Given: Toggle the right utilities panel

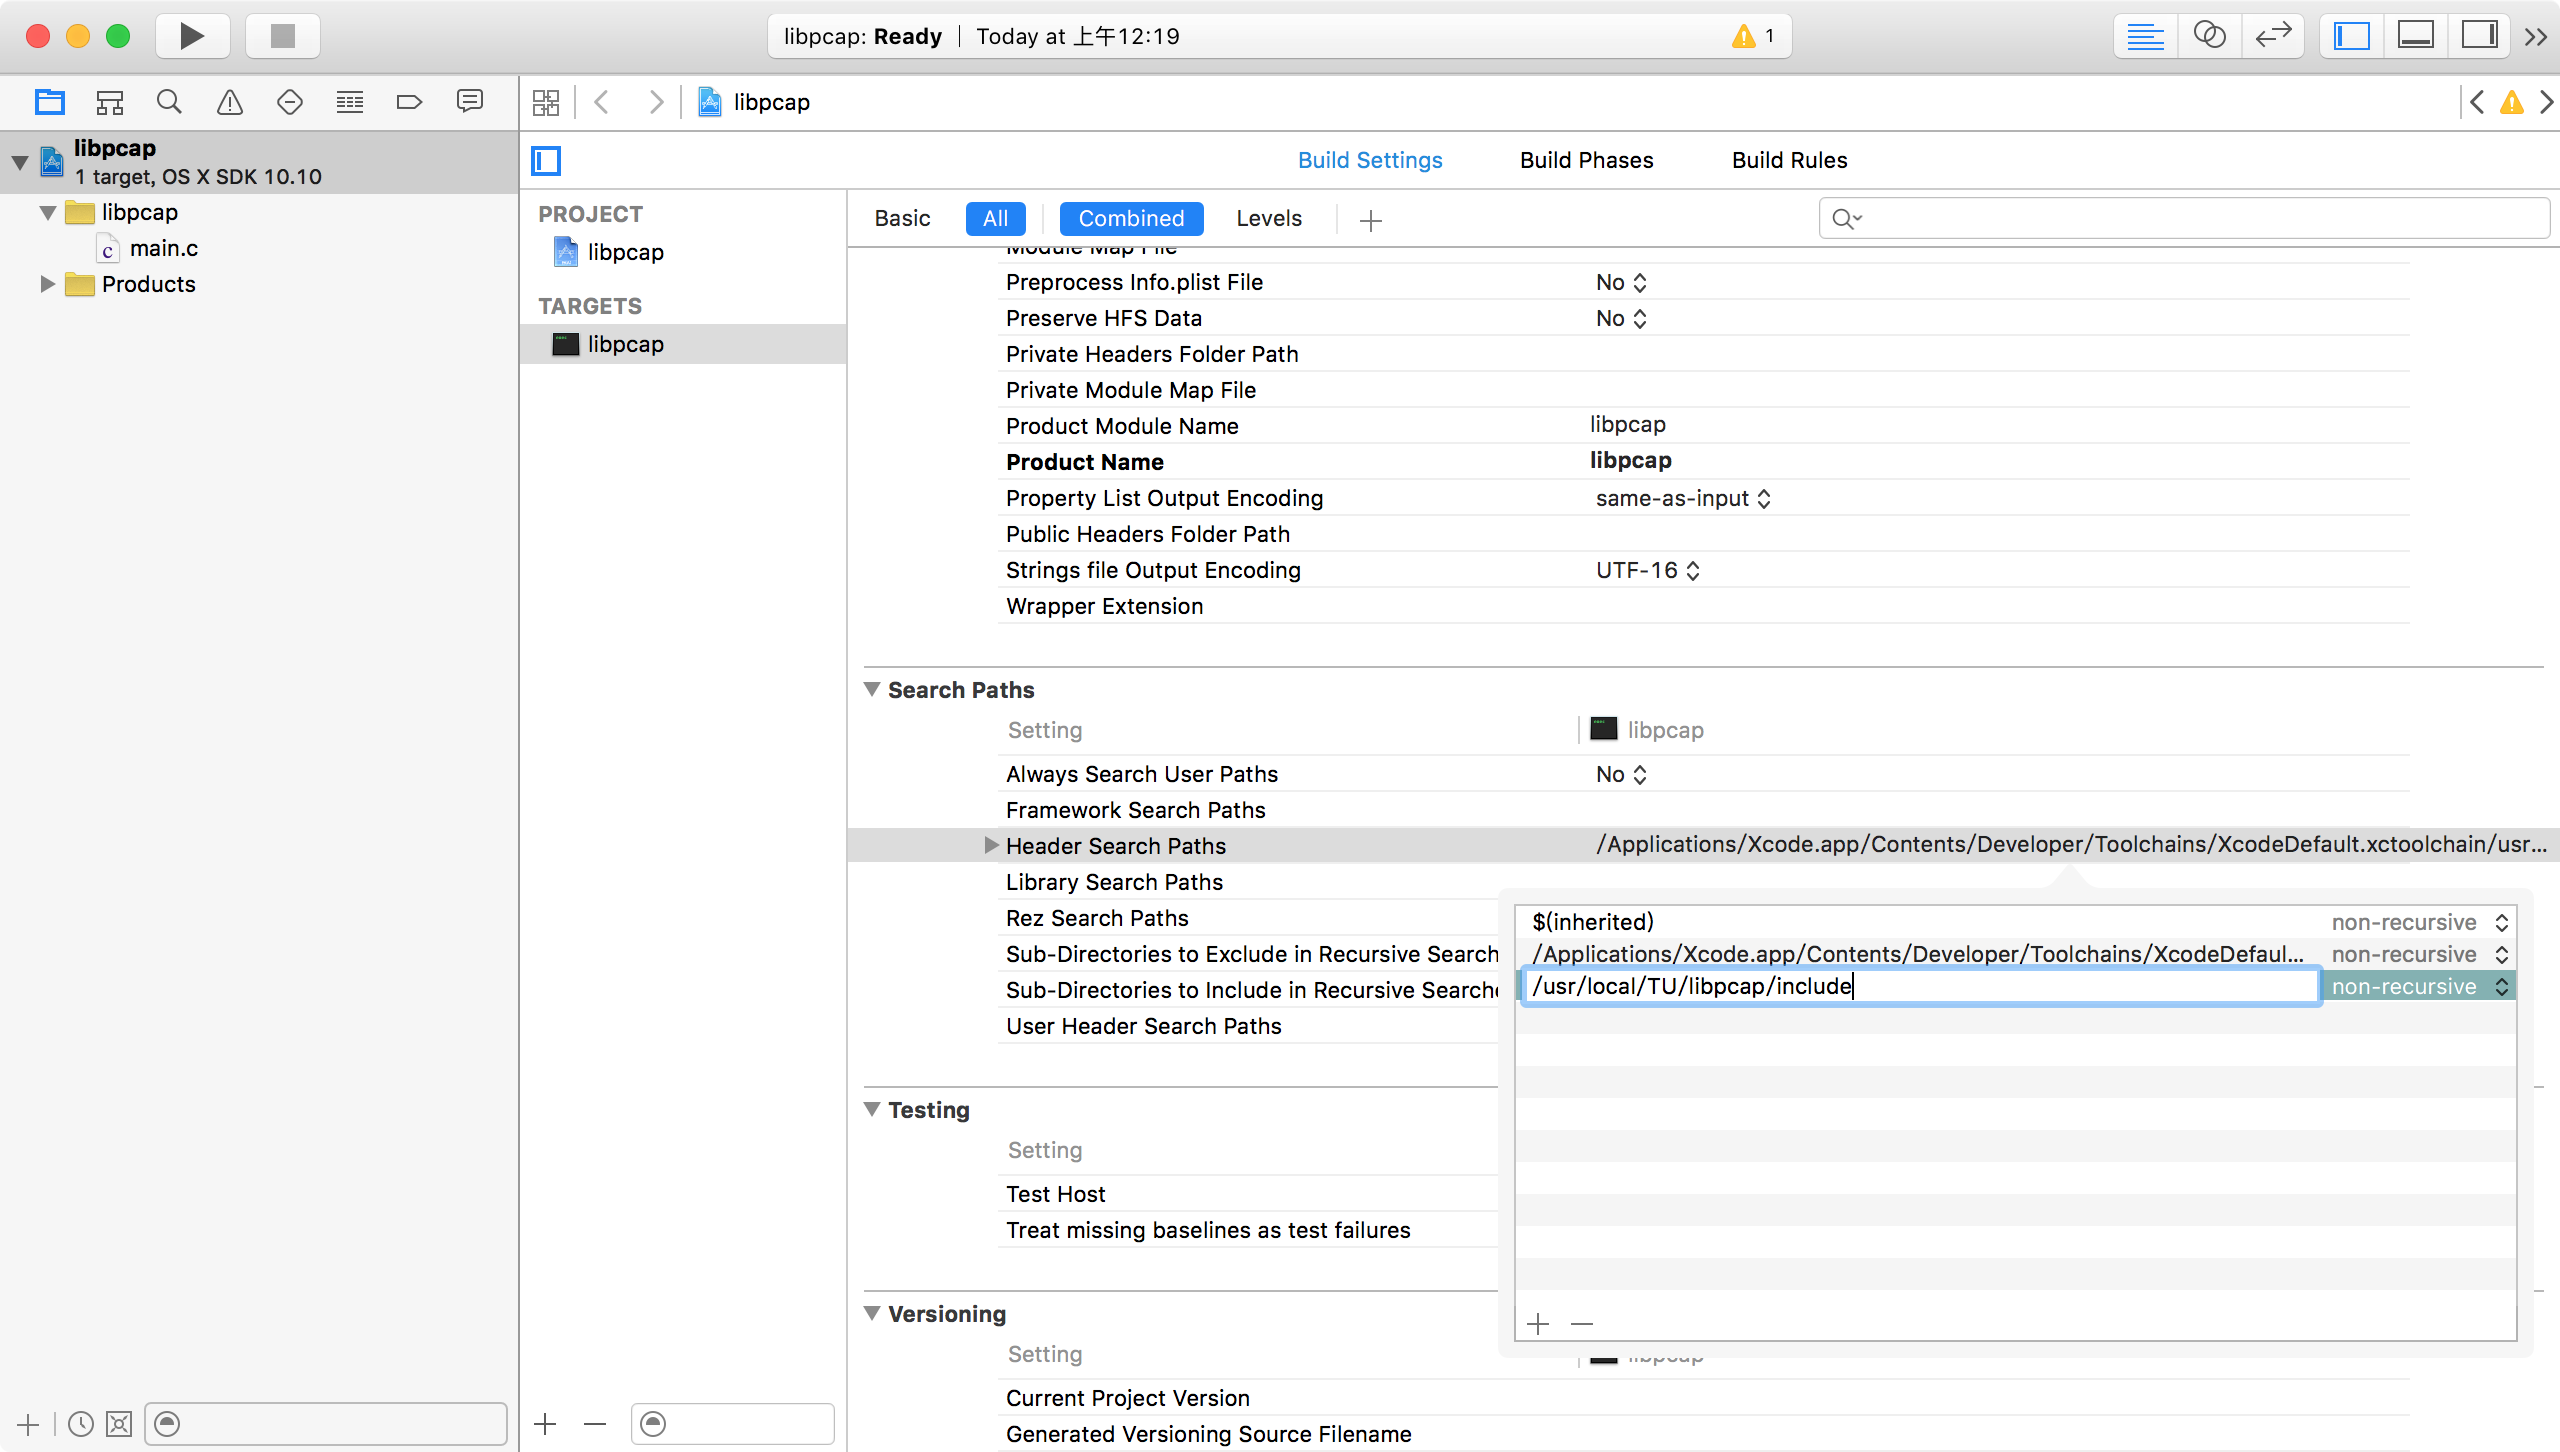Looking at the screenshot, I should tap(2479, 37).
